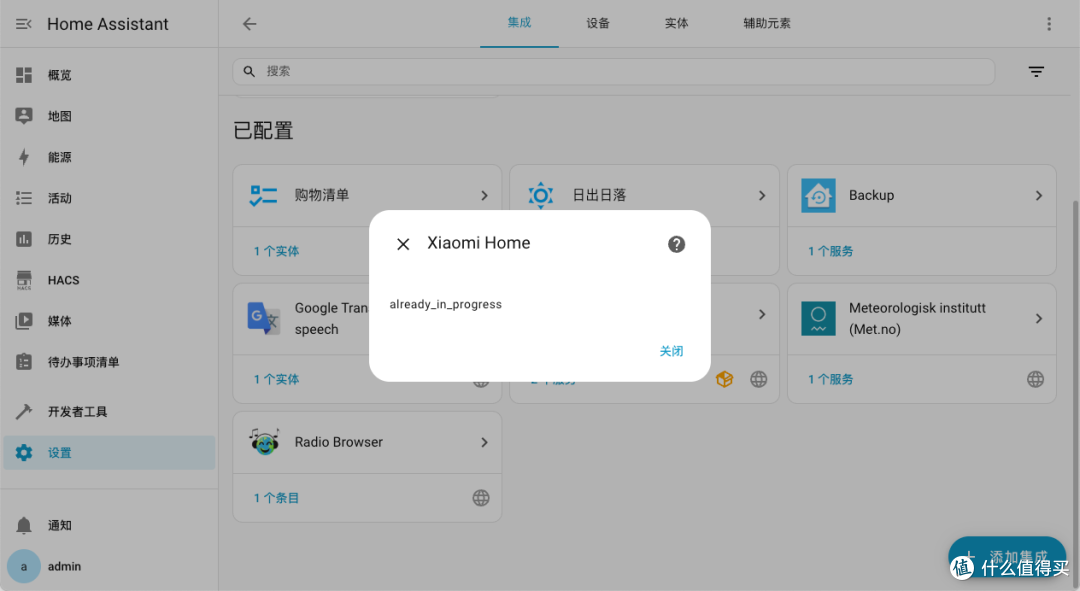Click Radio Browser integration icon

pos(264,442)
